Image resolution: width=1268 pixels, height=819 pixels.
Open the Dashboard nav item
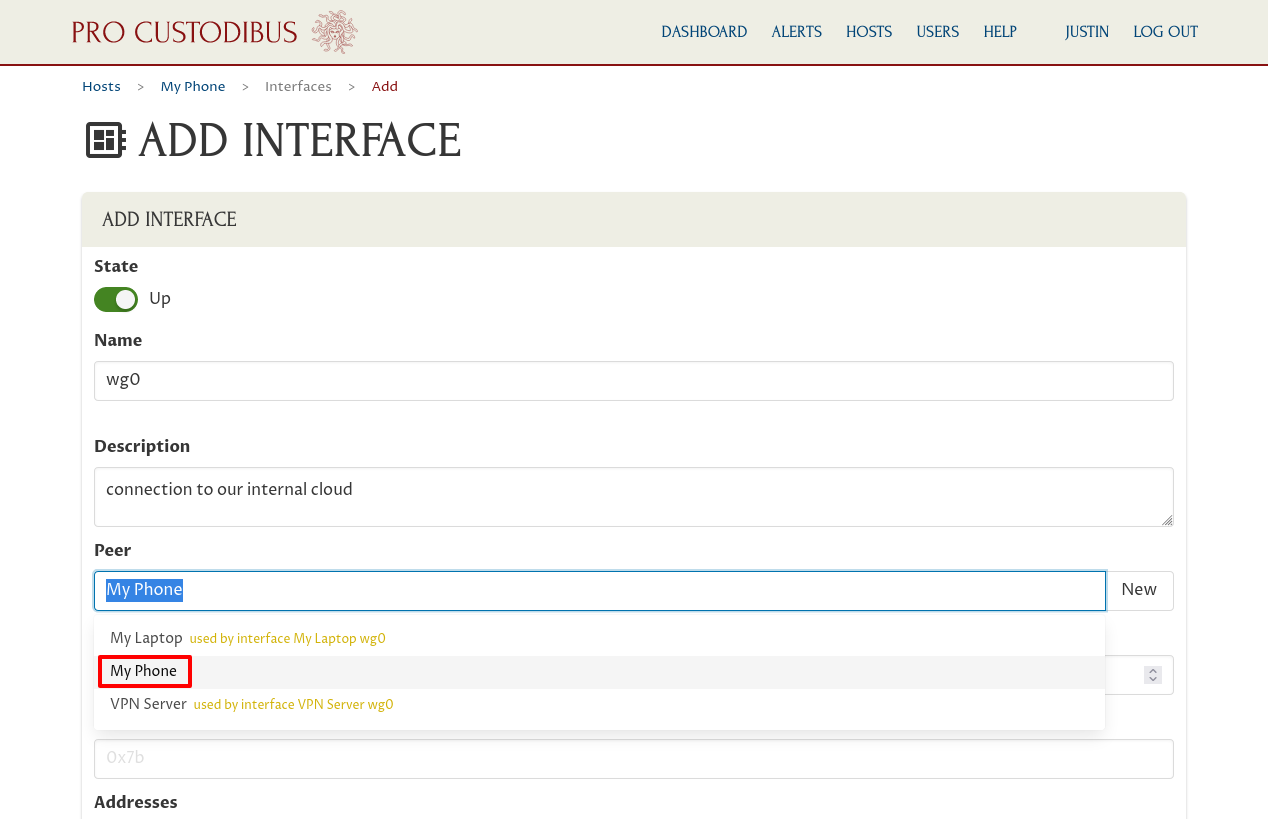(704, 32)
